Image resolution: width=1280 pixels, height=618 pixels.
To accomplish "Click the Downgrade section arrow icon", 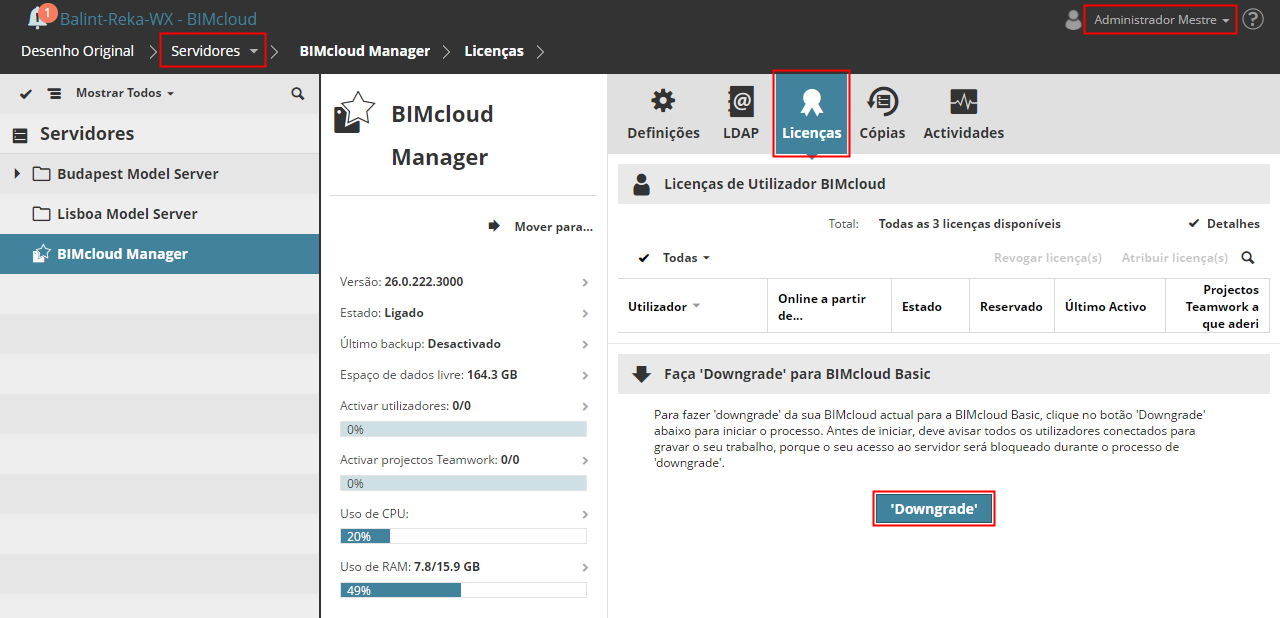I will point(642,374).
